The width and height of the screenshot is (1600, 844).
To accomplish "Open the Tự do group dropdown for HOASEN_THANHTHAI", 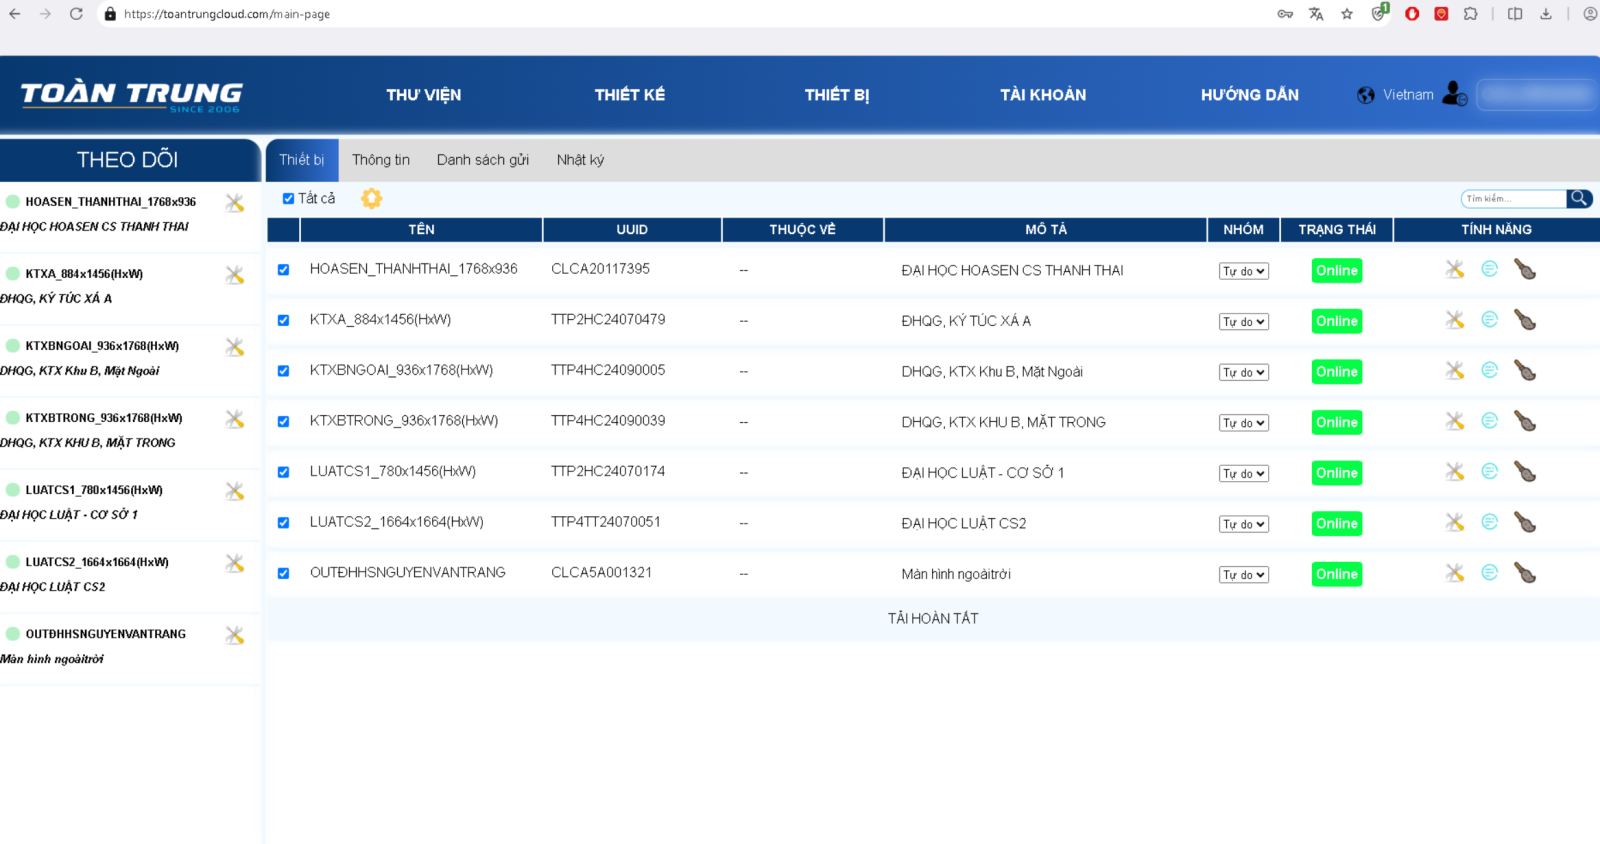I will click(1243, 271).
